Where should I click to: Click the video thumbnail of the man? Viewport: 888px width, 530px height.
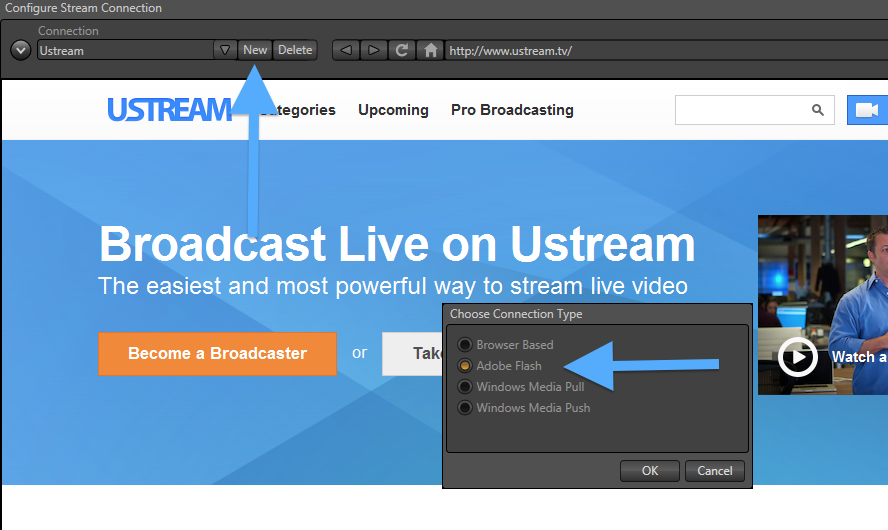823,305
